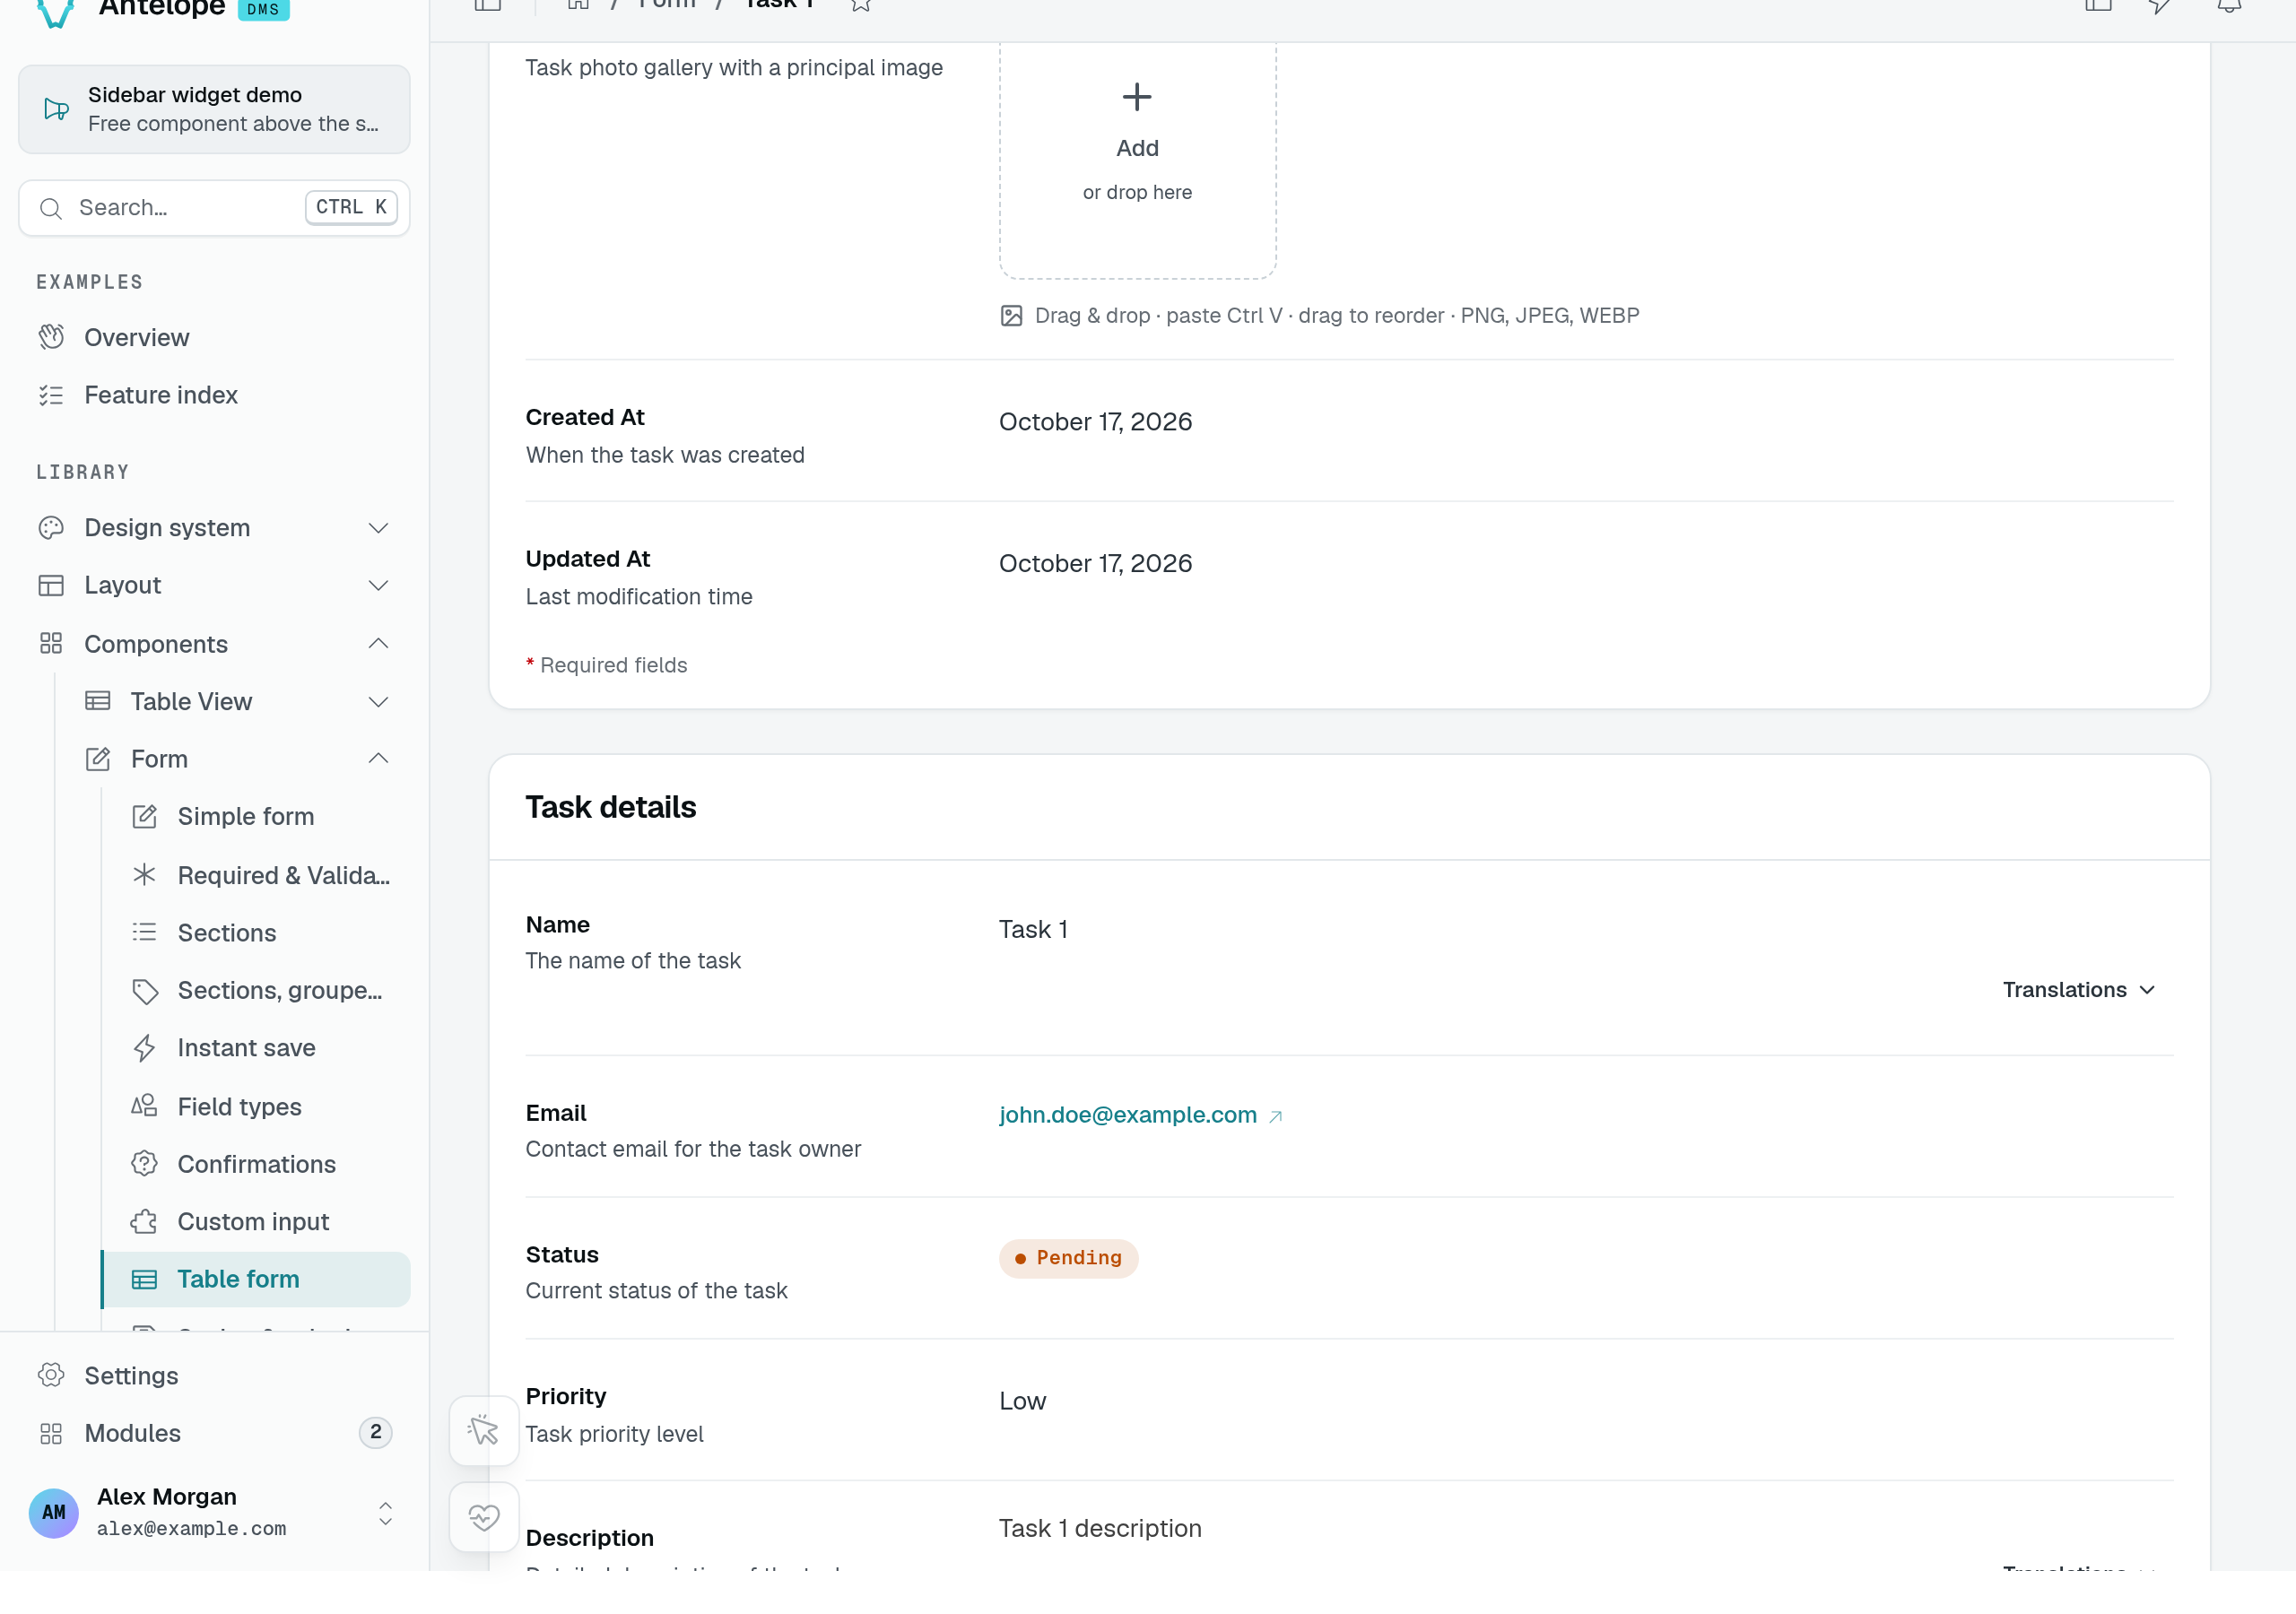Image resolution: width=2296 pixels, height=1614 pixels.
Task: Collapse the Components section chevron
Action: coord(378,643)
